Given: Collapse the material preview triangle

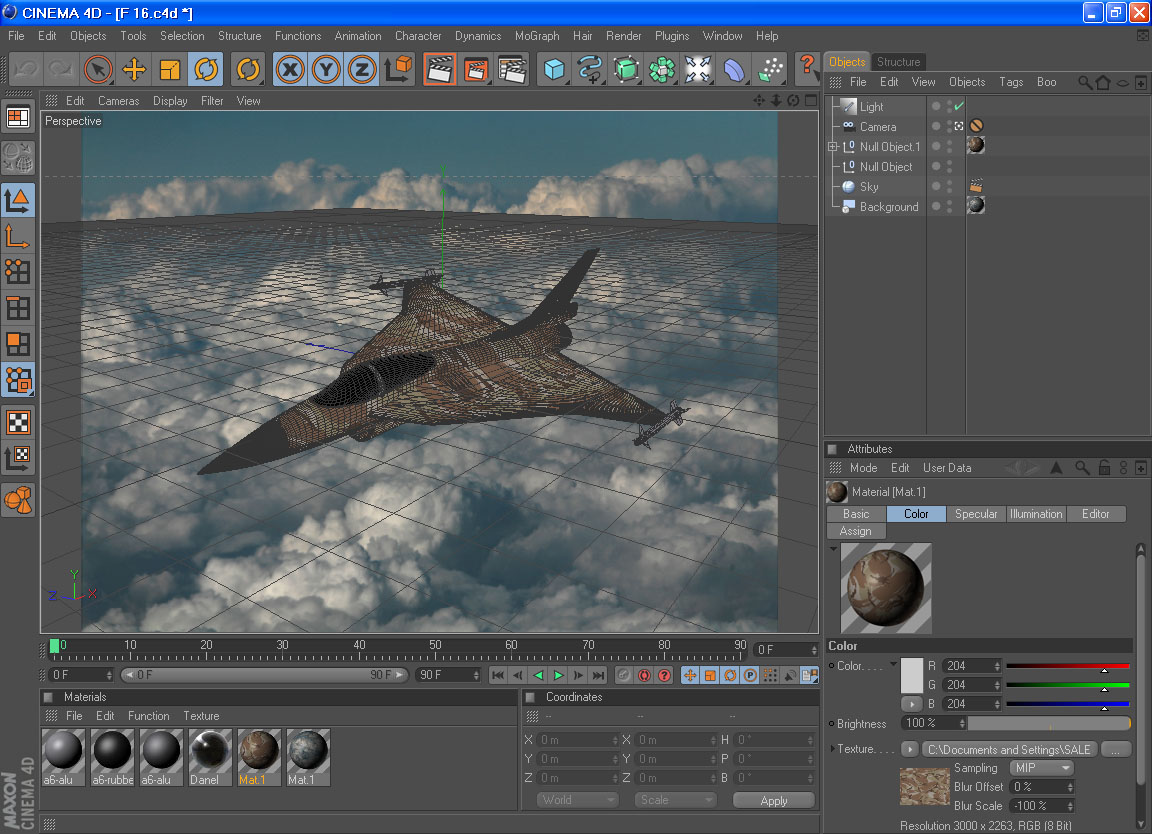Looking at the screenshot, I should point(833,548).
